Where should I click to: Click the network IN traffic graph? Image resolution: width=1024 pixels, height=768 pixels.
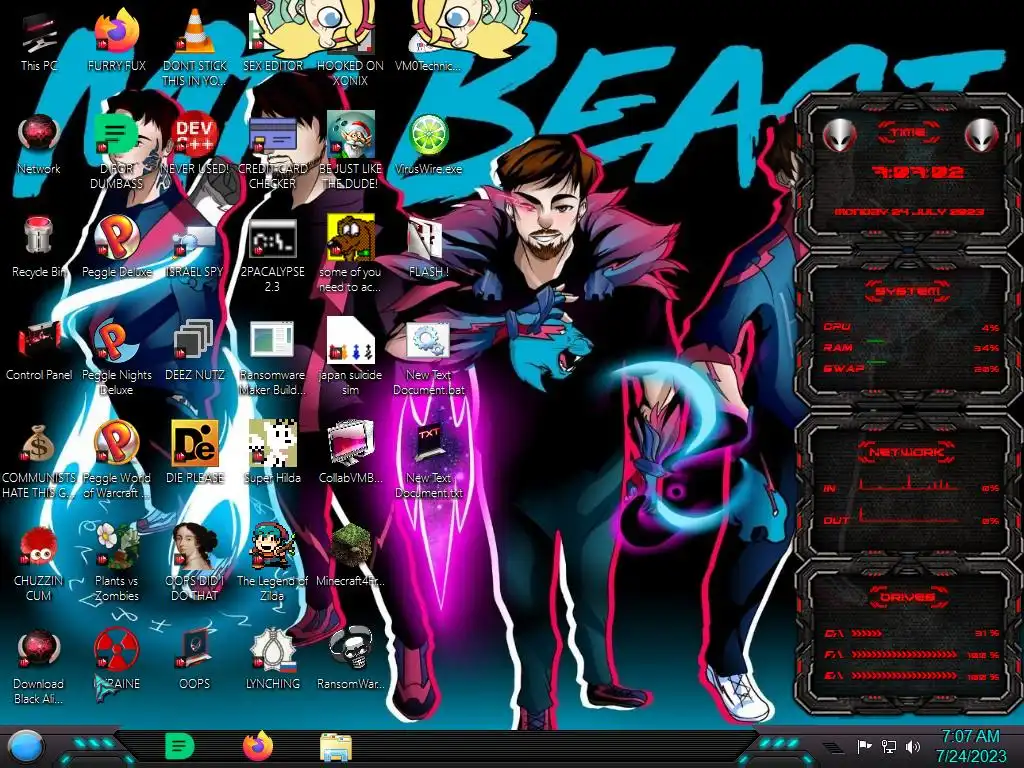click(909, 484)
